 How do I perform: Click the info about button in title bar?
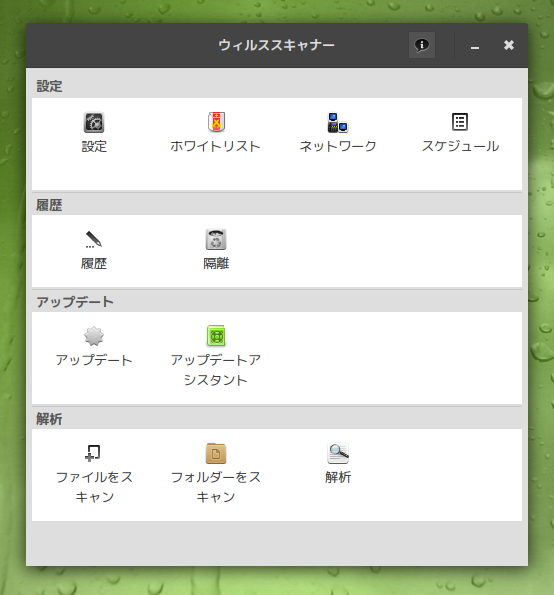pyautogui.click(x=422, y=45)
